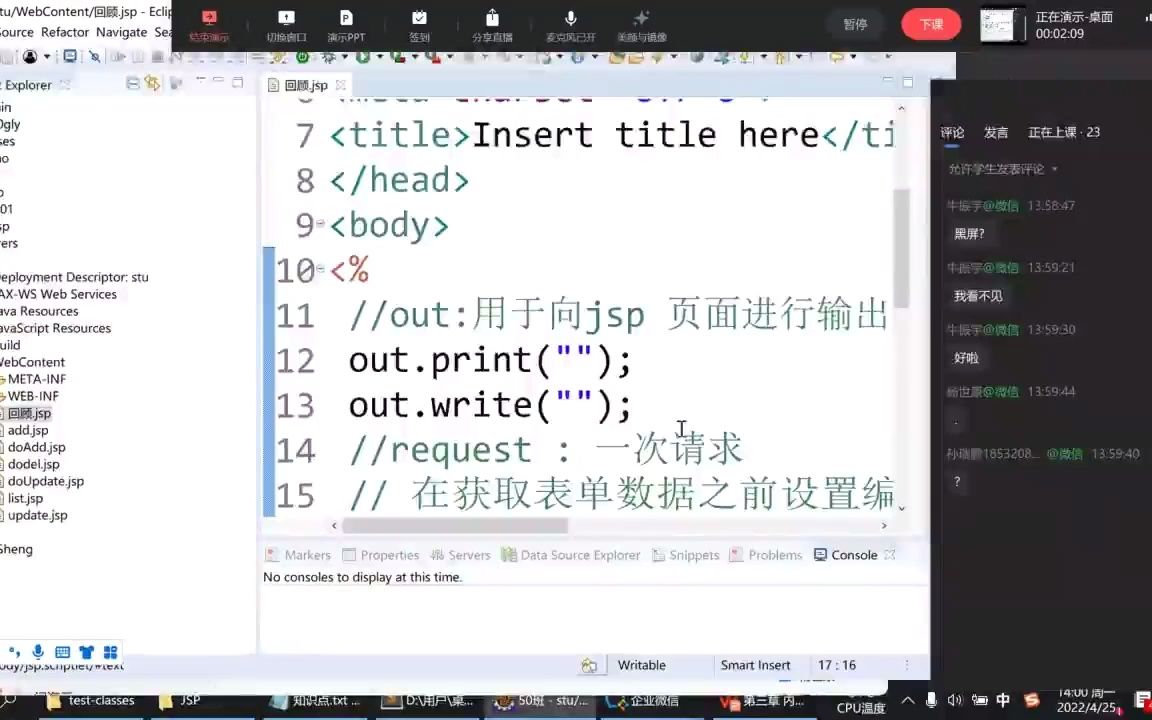Viewport: 1152px width, 720px height.
Task: Open the 发言 panel tab
Action: 995,132
